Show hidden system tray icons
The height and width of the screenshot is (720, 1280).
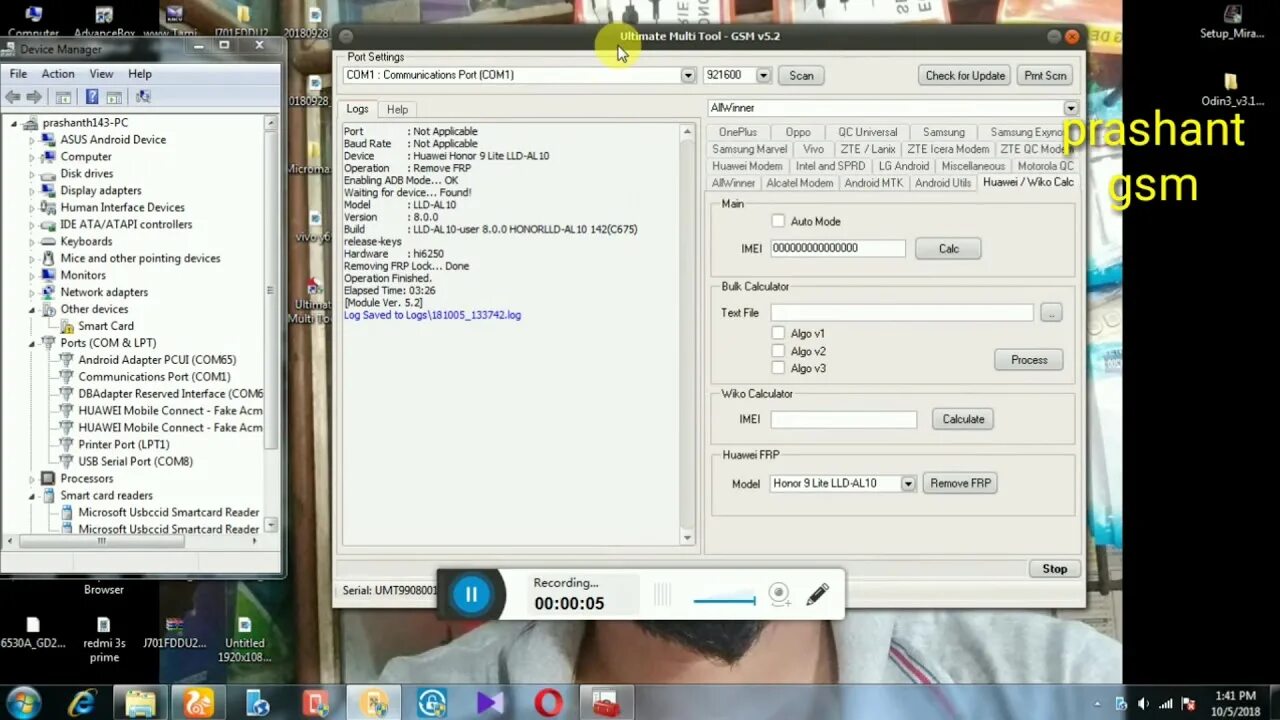click(1099, 704)
